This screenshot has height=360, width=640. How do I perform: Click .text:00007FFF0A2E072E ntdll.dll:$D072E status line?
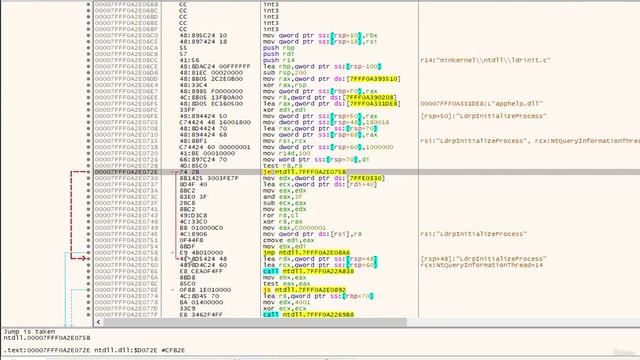tap(94, 350)
